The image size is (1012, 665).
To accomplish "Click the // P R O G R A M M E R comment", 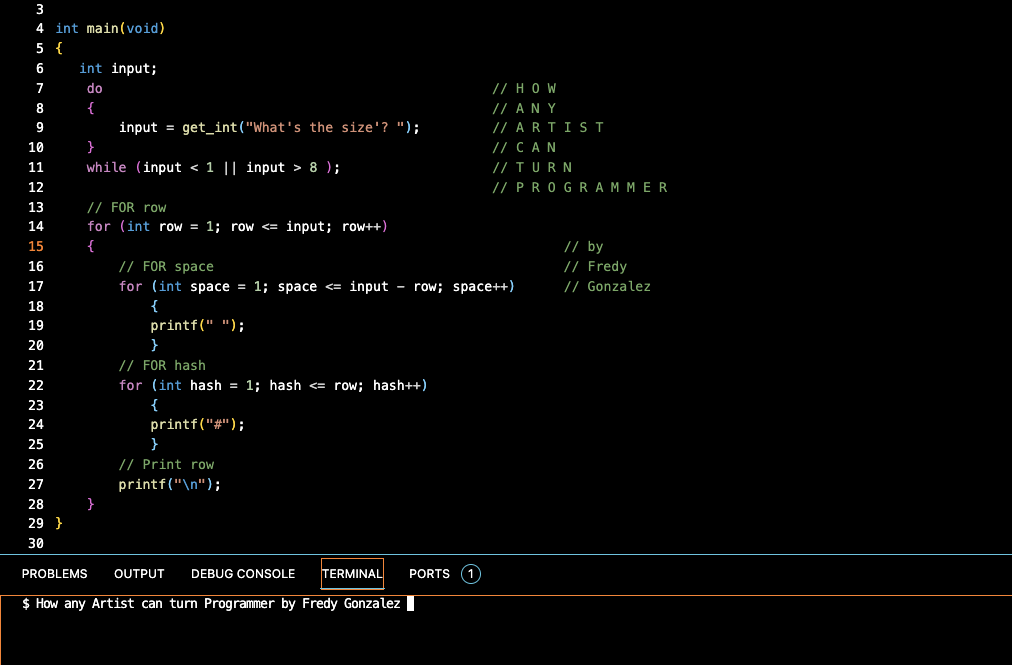I will 579,187.
